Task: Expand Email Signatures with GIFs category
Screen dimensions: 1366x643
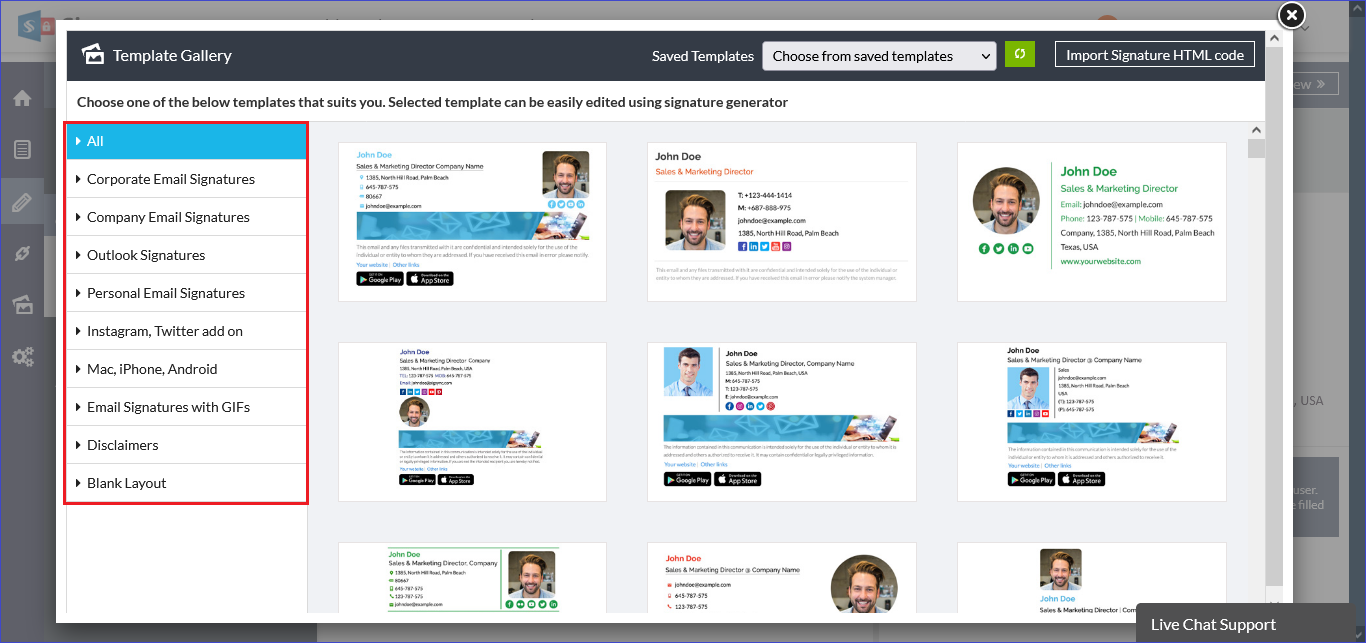Action: [x=168, y=407]
